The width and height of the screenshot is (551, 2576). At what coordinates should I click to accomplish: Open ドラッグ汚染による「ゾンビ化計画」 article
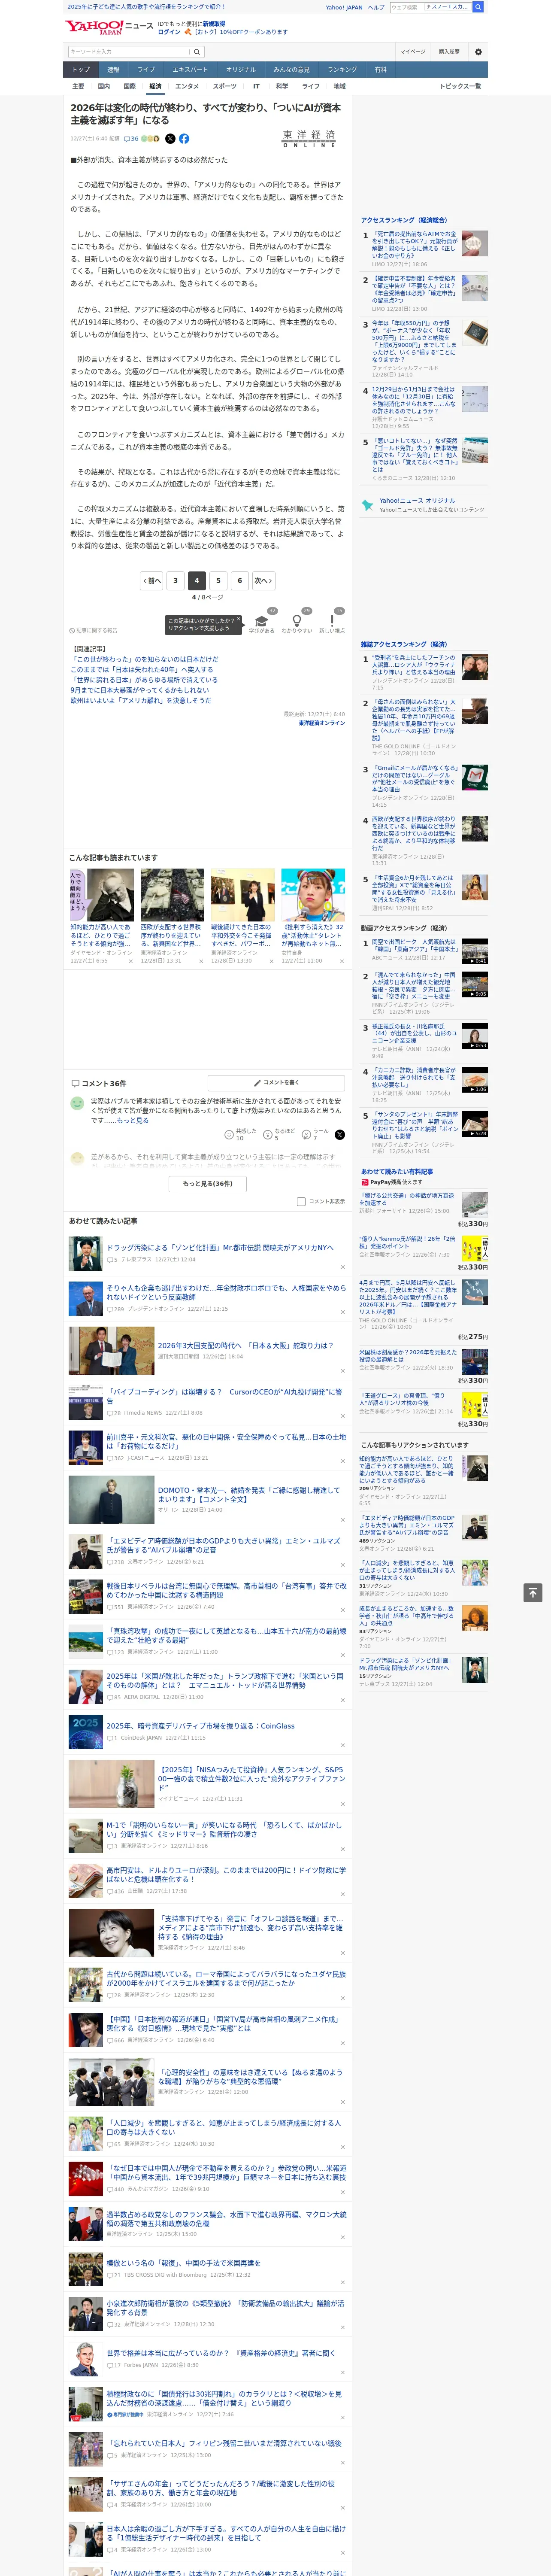(220, 1247)
